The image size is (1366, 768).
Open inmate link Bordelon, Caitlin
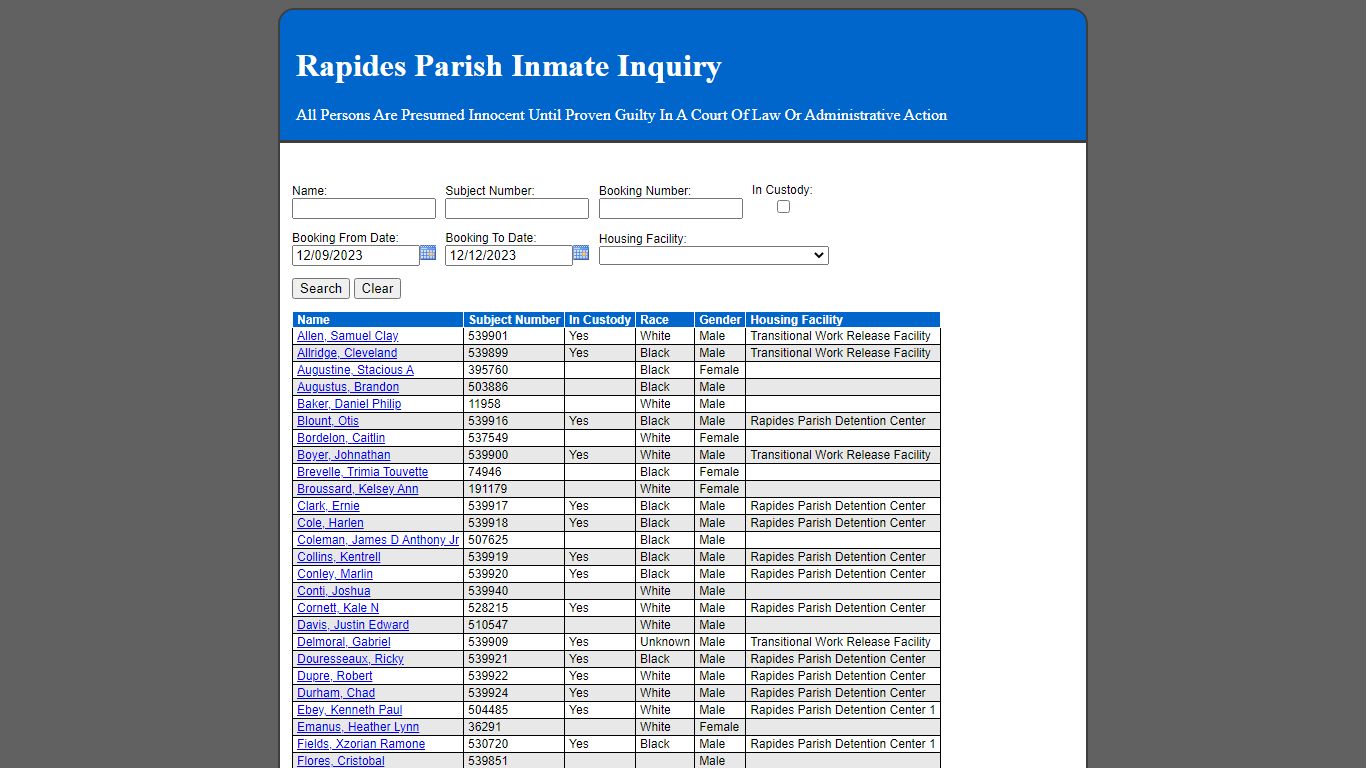click(341, 438)
